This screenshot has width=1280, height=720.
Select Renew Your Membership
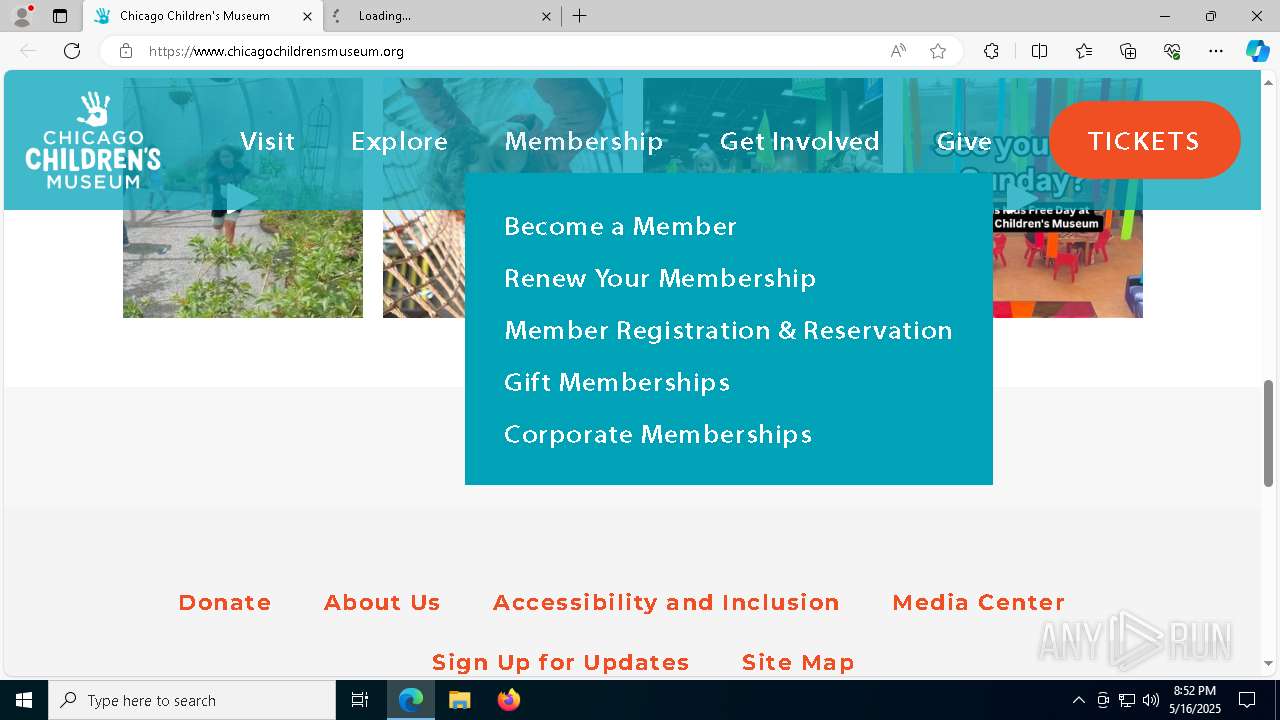click(660, 279)
